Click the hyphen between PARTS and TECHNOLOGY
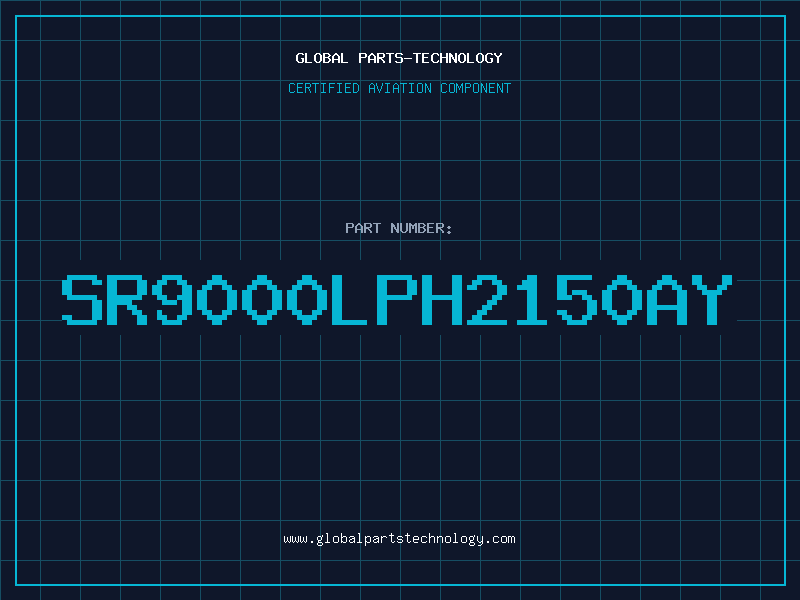Viewport: 800px width, 600px height. coord(408,59)
